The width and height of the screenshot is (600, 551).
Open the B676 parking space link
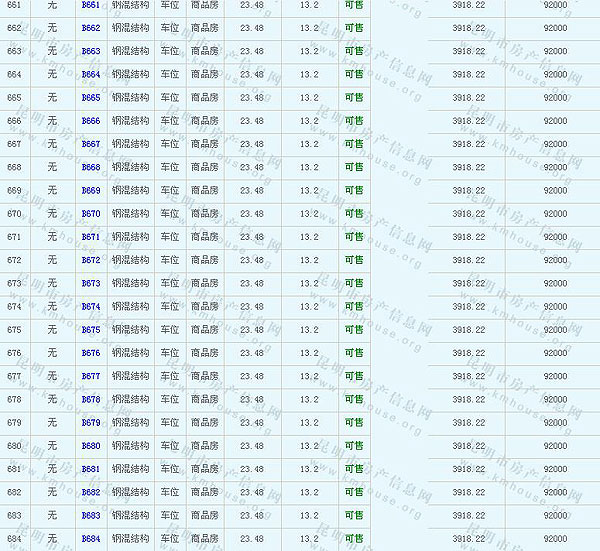[90, 353]
